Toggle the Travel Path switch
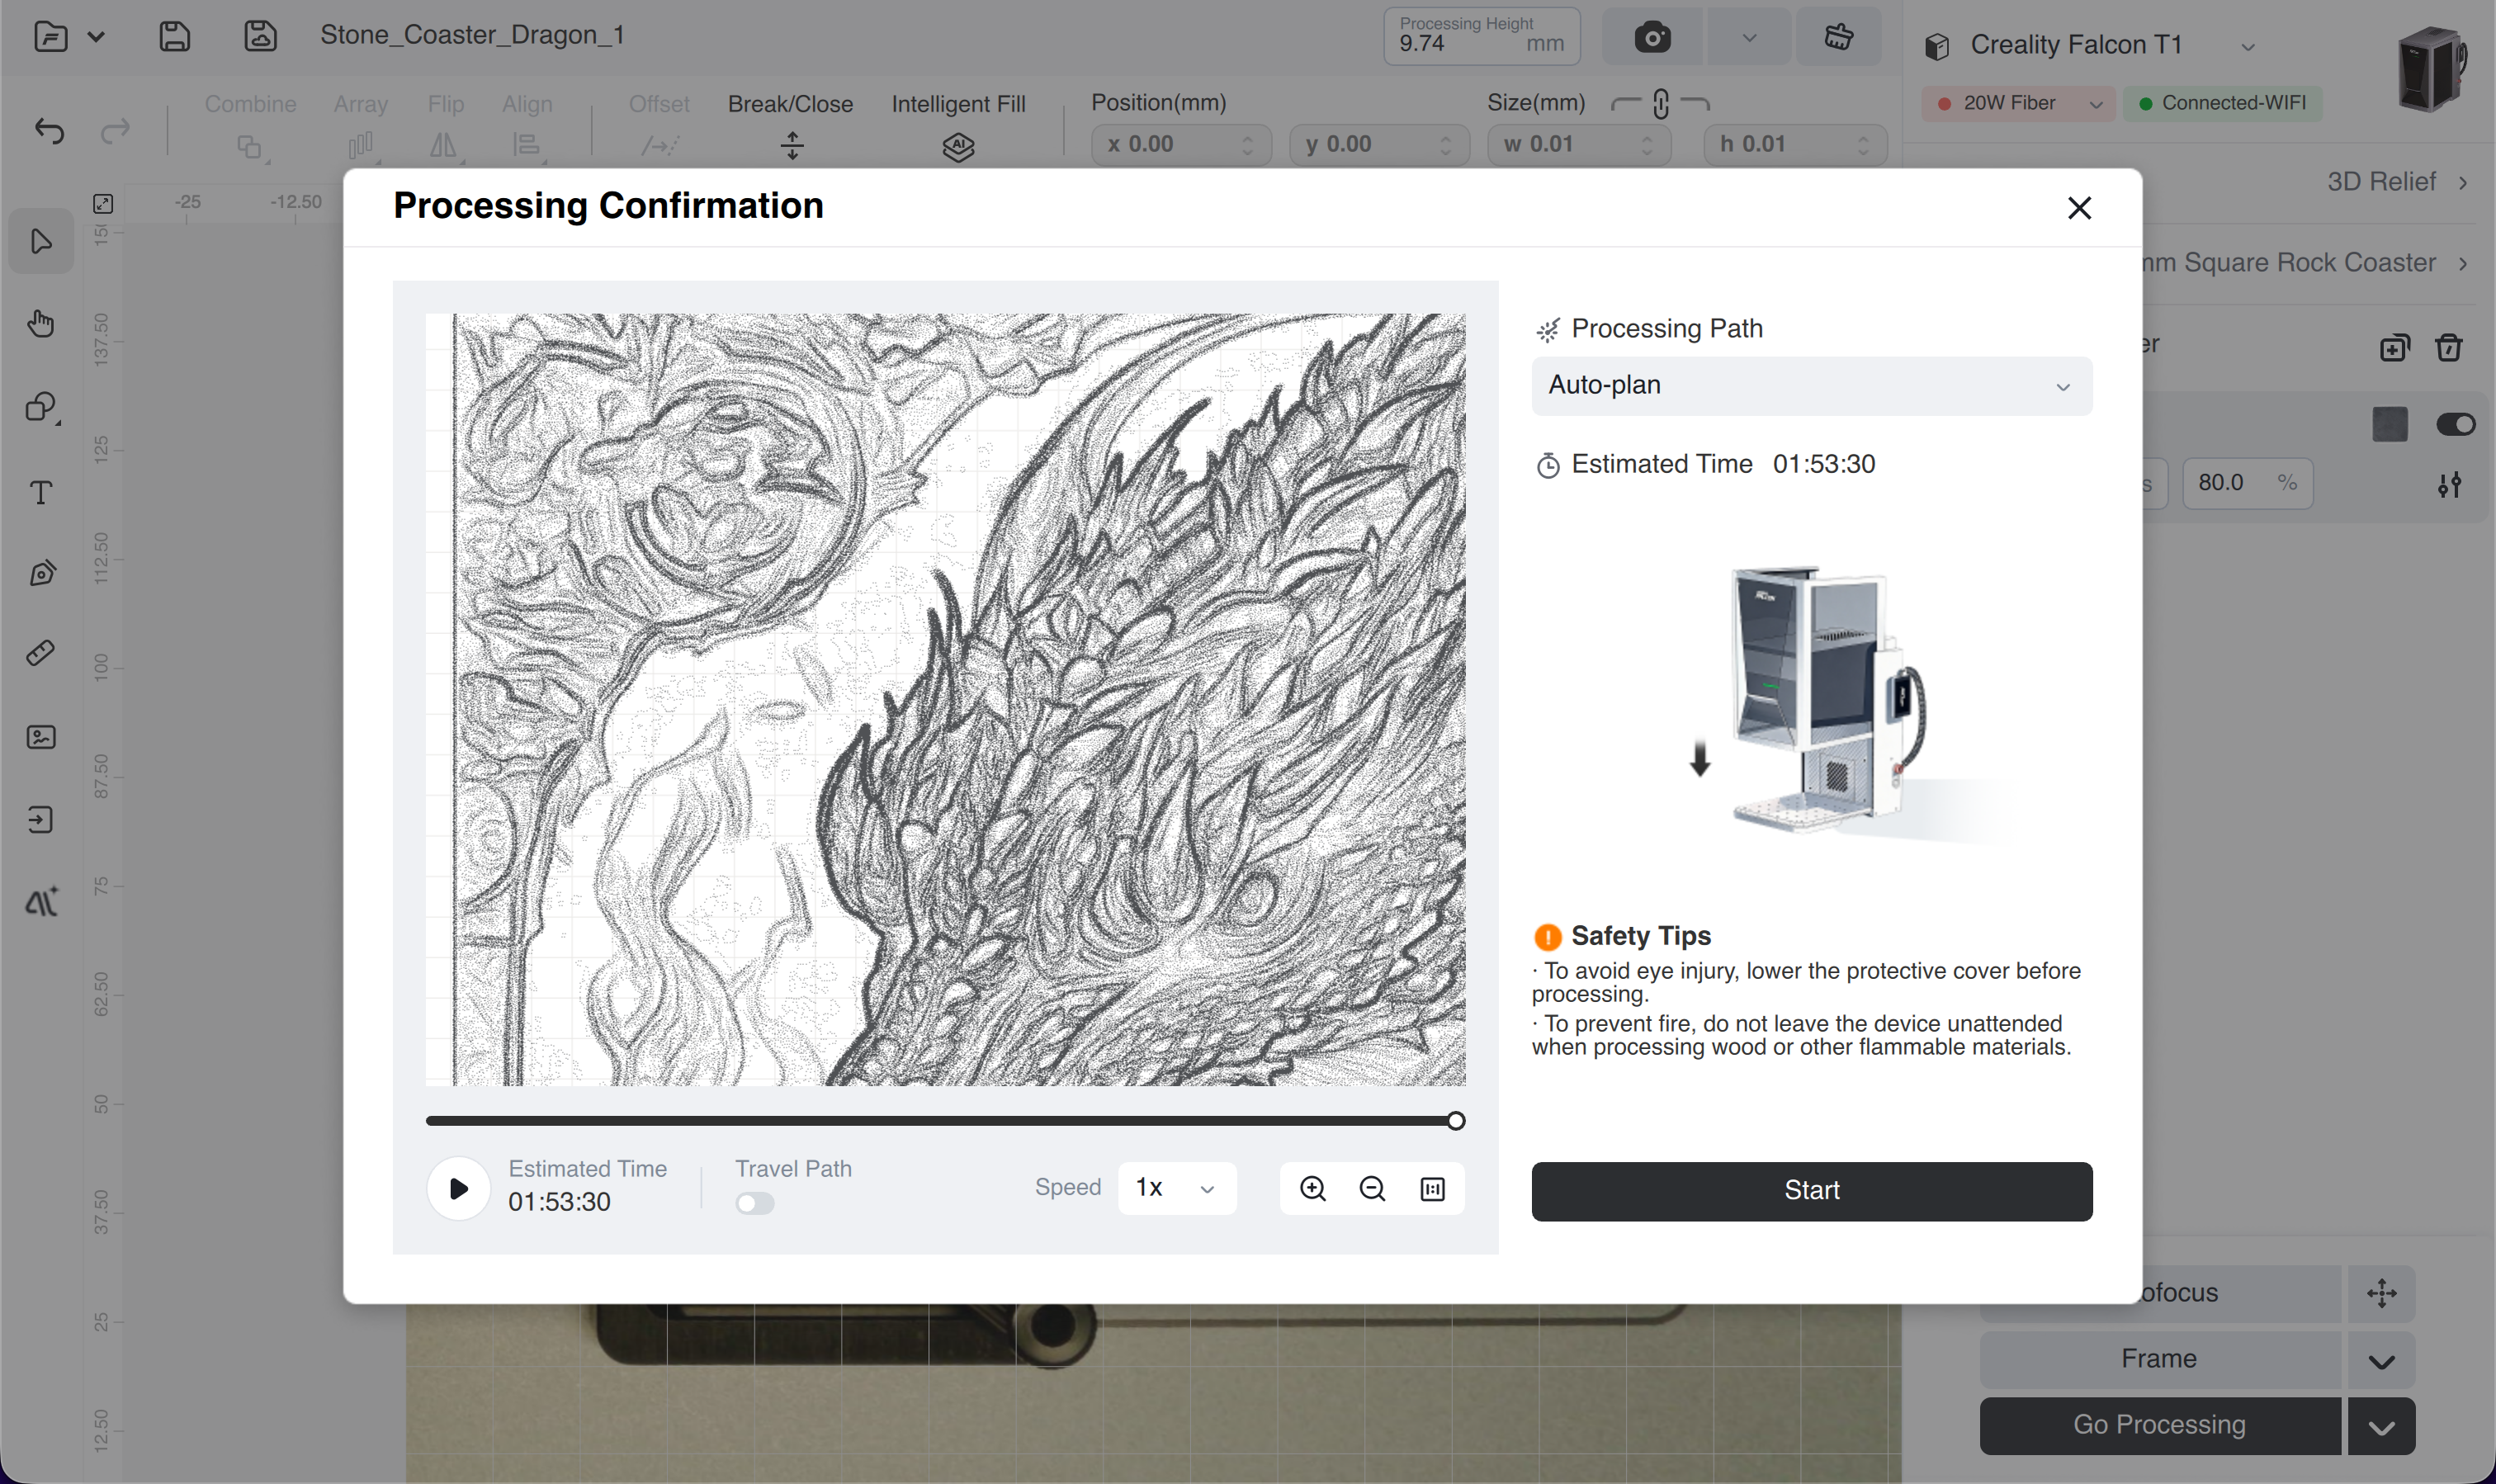2496x1484 pixels. (x=755, y=1203)
